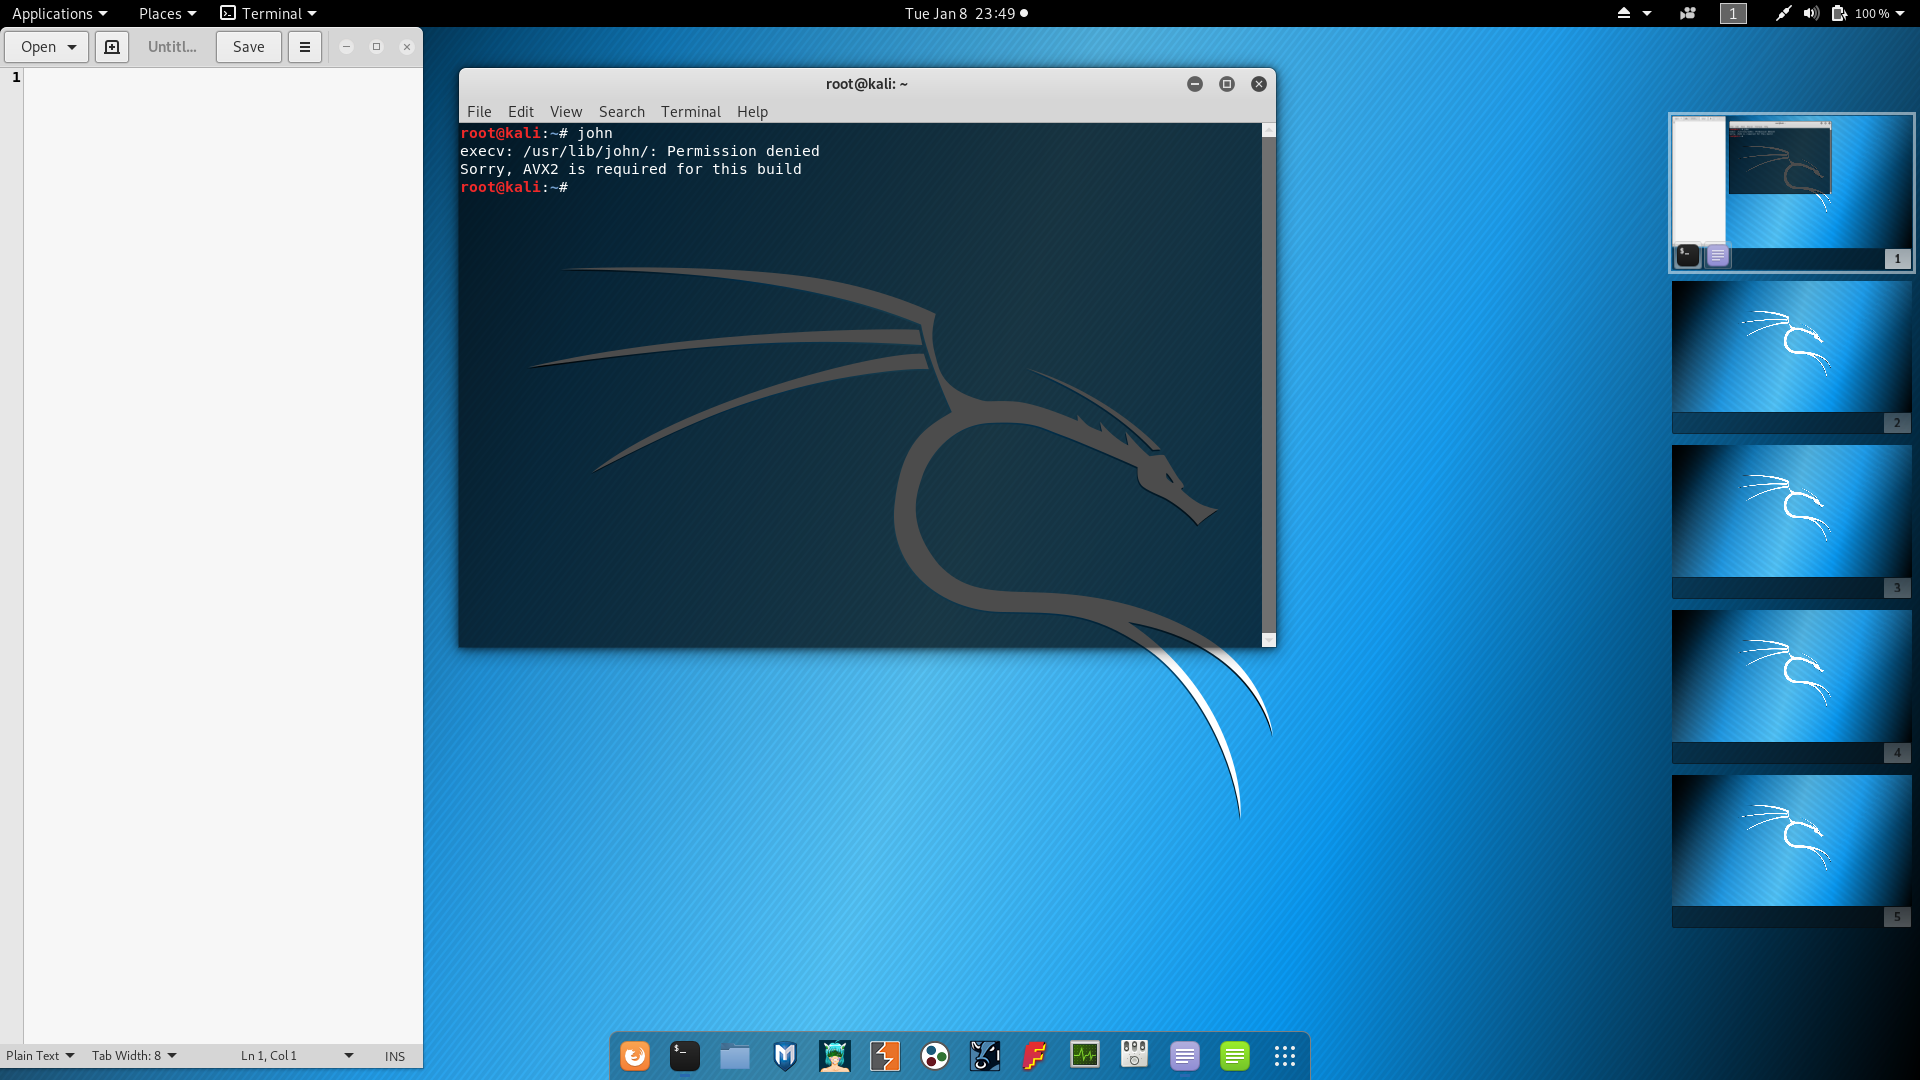Click 'Sorry, AVX2 is required for this build'
Viewport: 1920px width, 1080px height.
coord(631,169)
